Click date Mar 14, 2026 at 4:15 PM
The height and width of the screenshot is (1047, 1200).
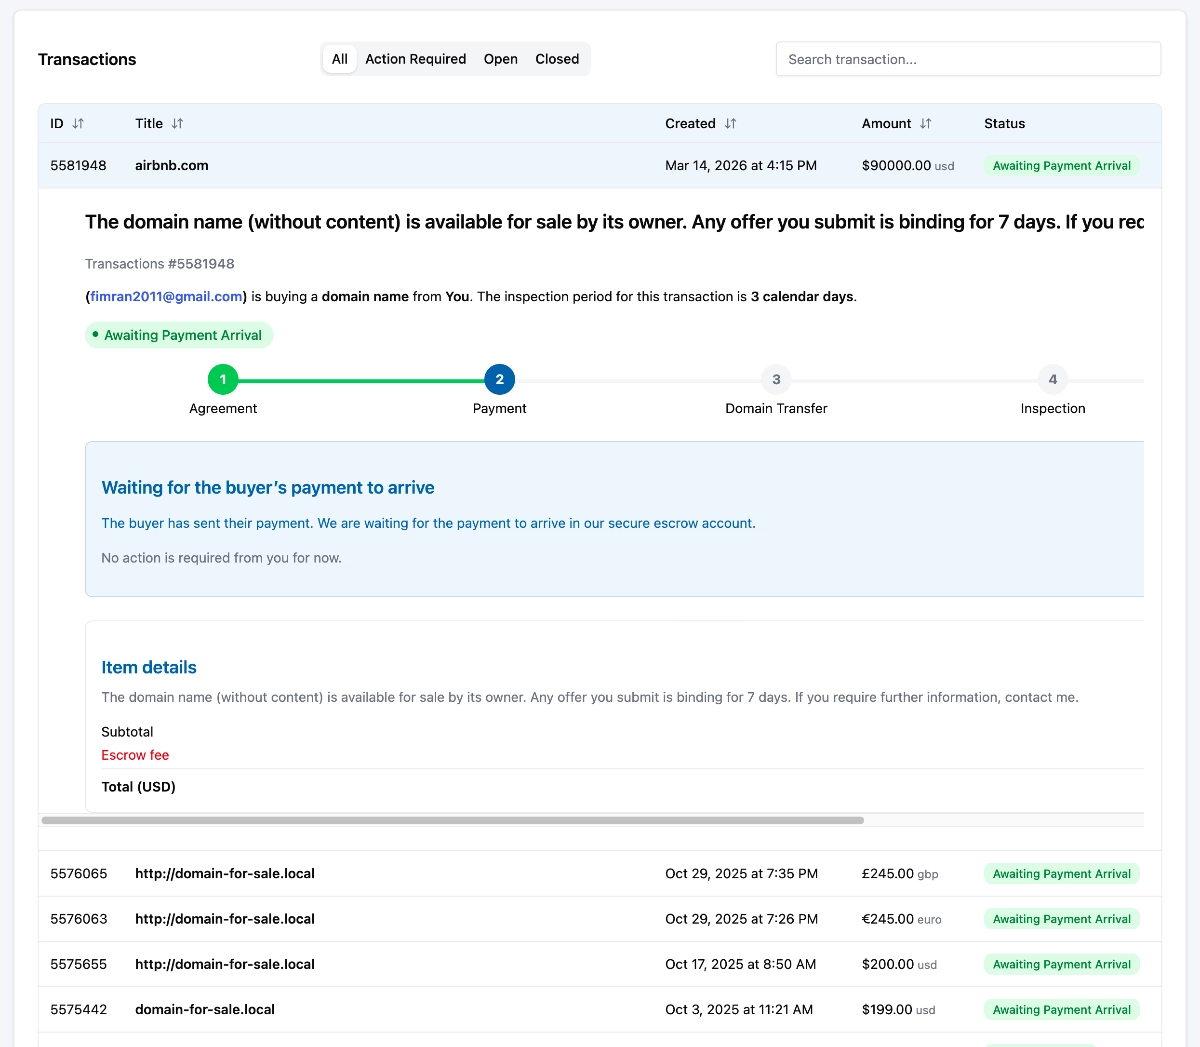741,166
